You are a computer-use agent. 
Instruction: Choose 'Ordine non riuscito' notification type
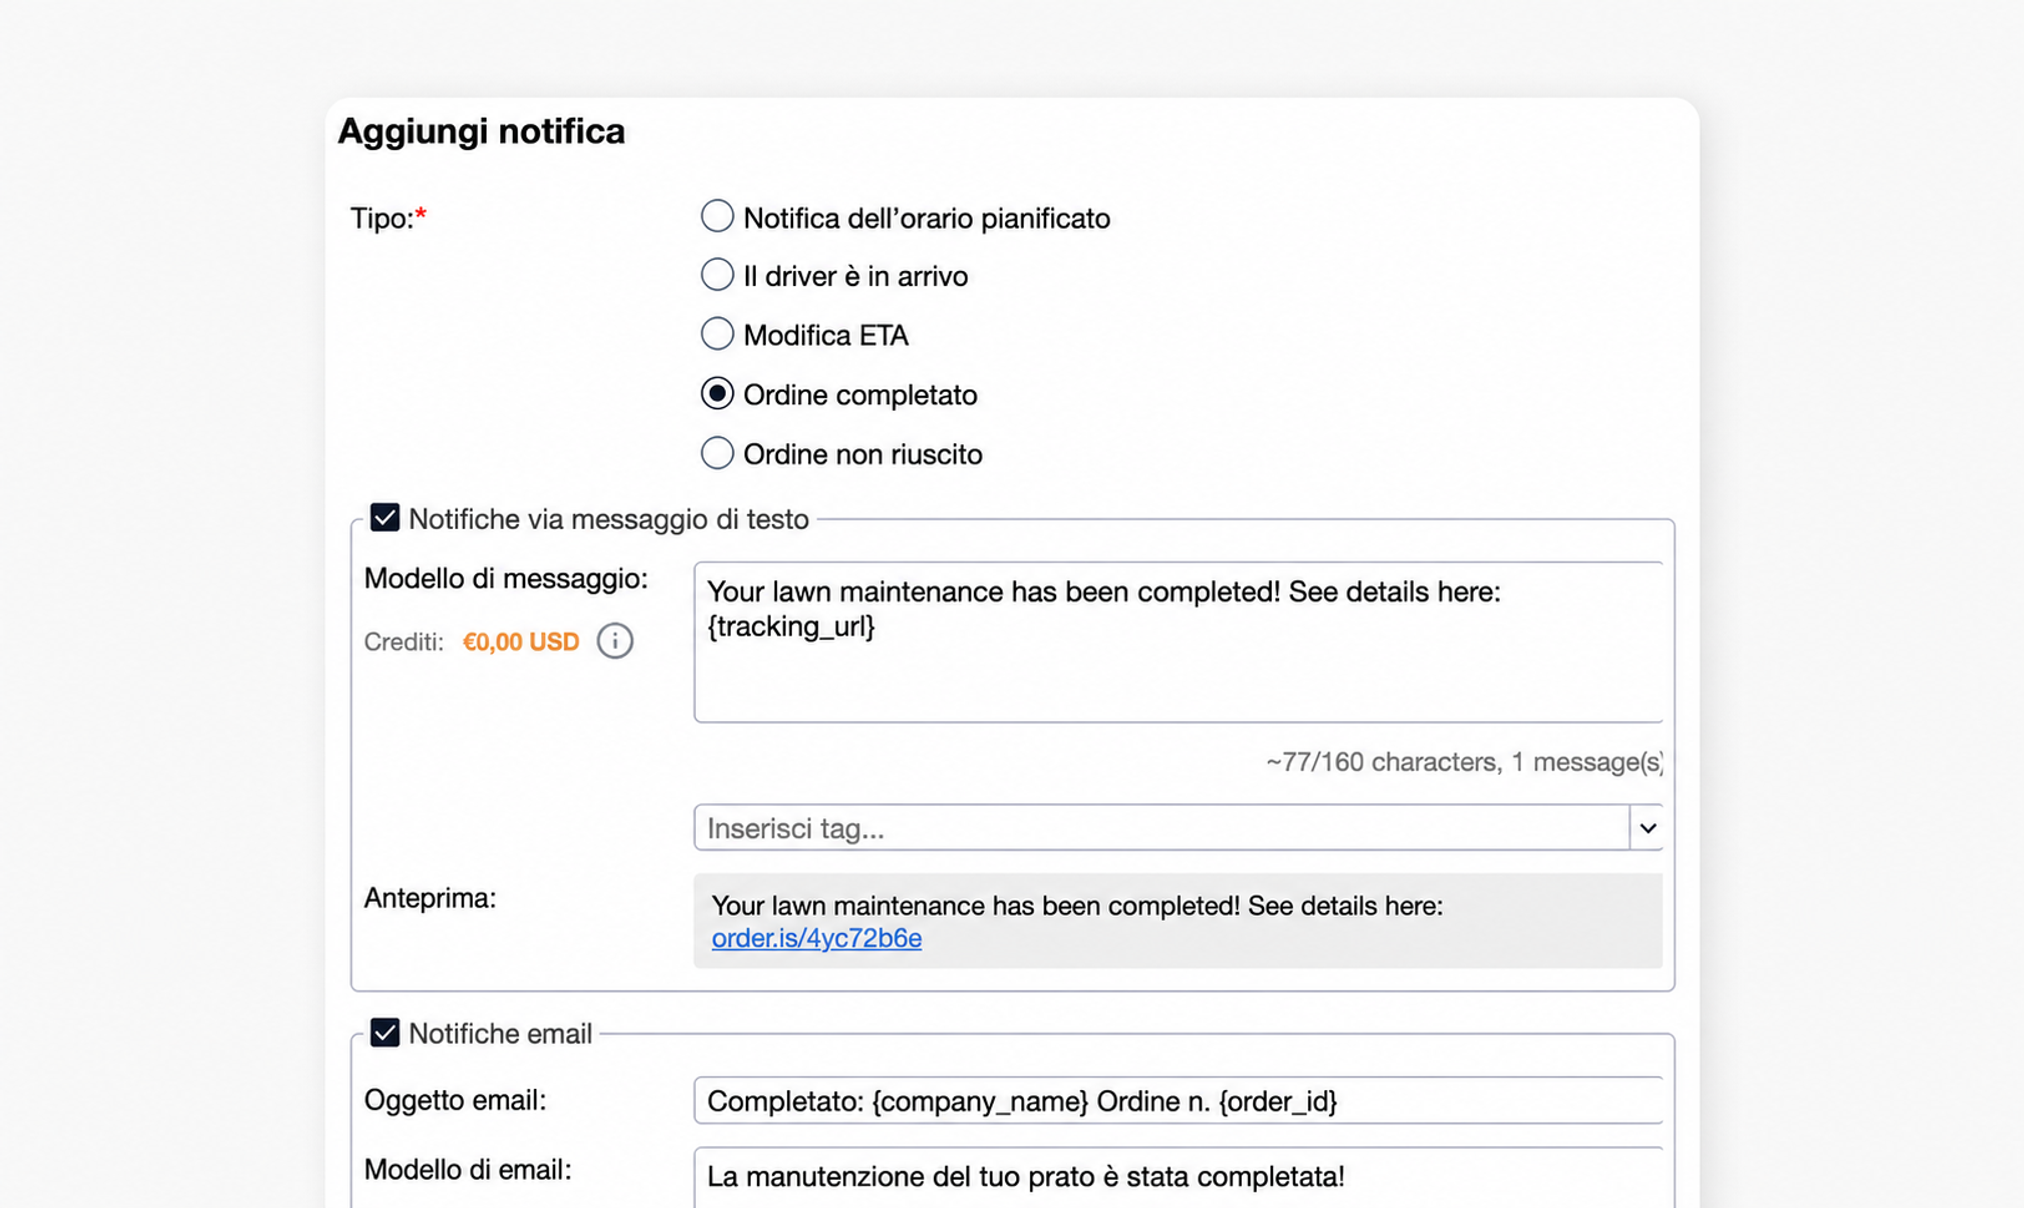(x=717, y=453)
